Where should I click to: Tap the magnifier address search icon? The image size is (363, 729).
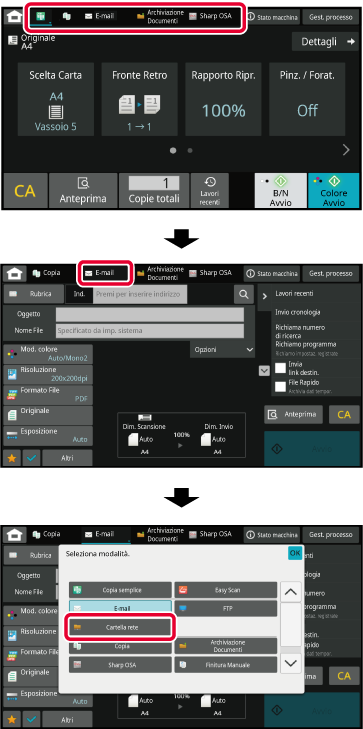(244, 294)
